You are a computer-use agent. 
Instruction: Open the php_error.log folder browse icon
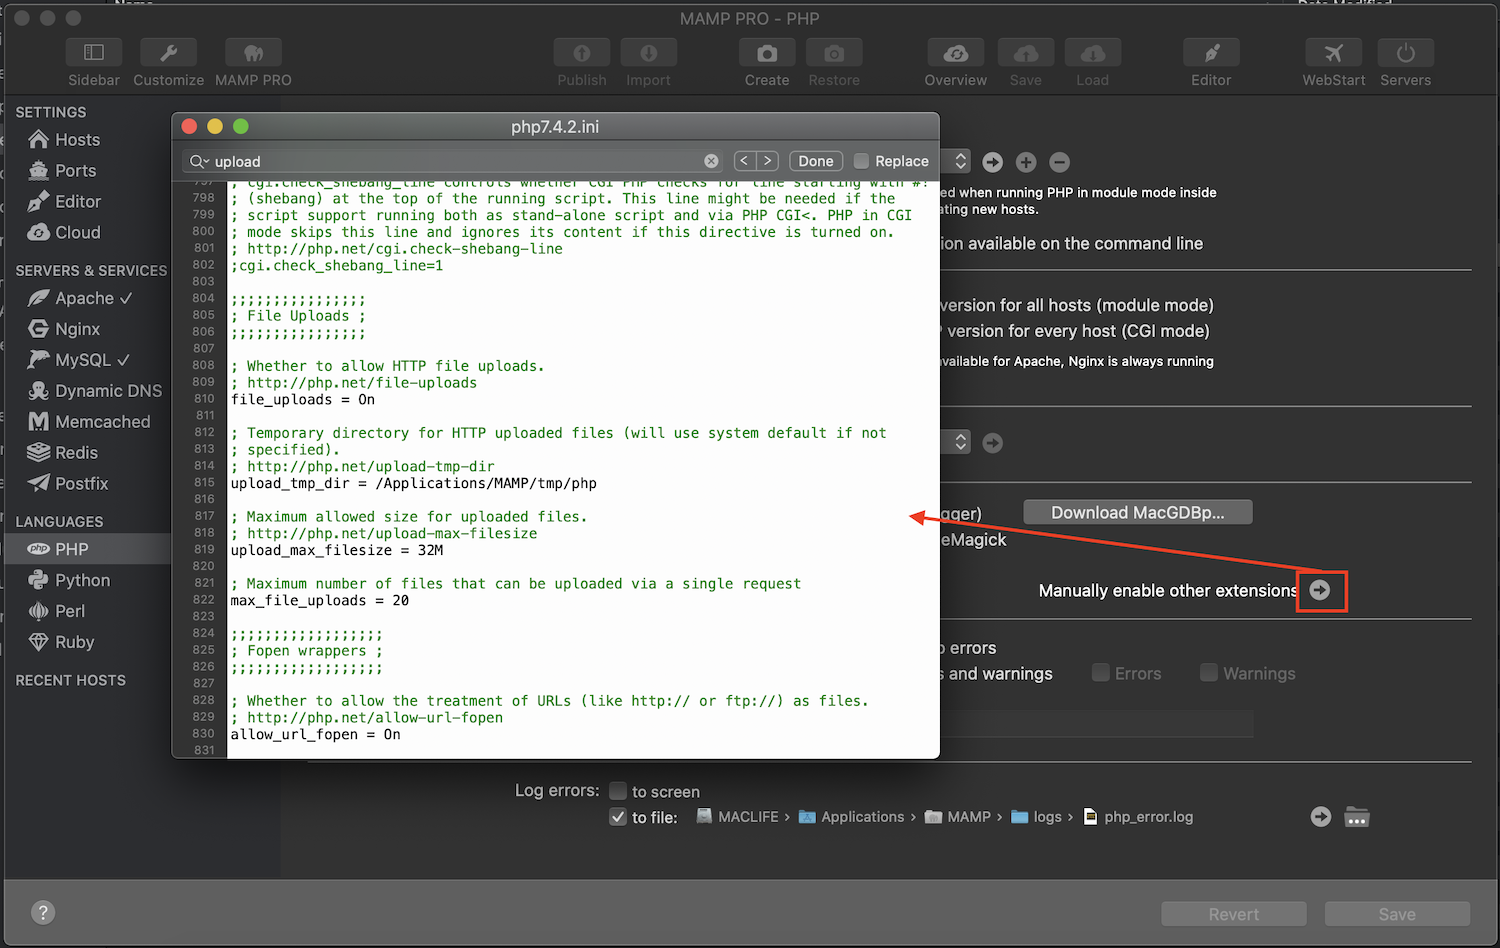tap(1356, 817)
